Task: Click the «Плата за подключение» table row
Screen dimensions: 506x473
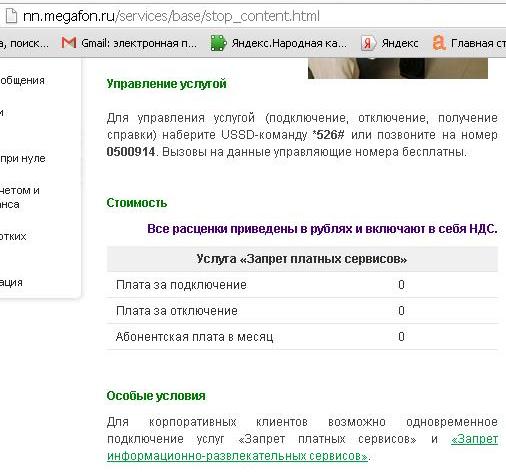Action: tap(302, 285)
